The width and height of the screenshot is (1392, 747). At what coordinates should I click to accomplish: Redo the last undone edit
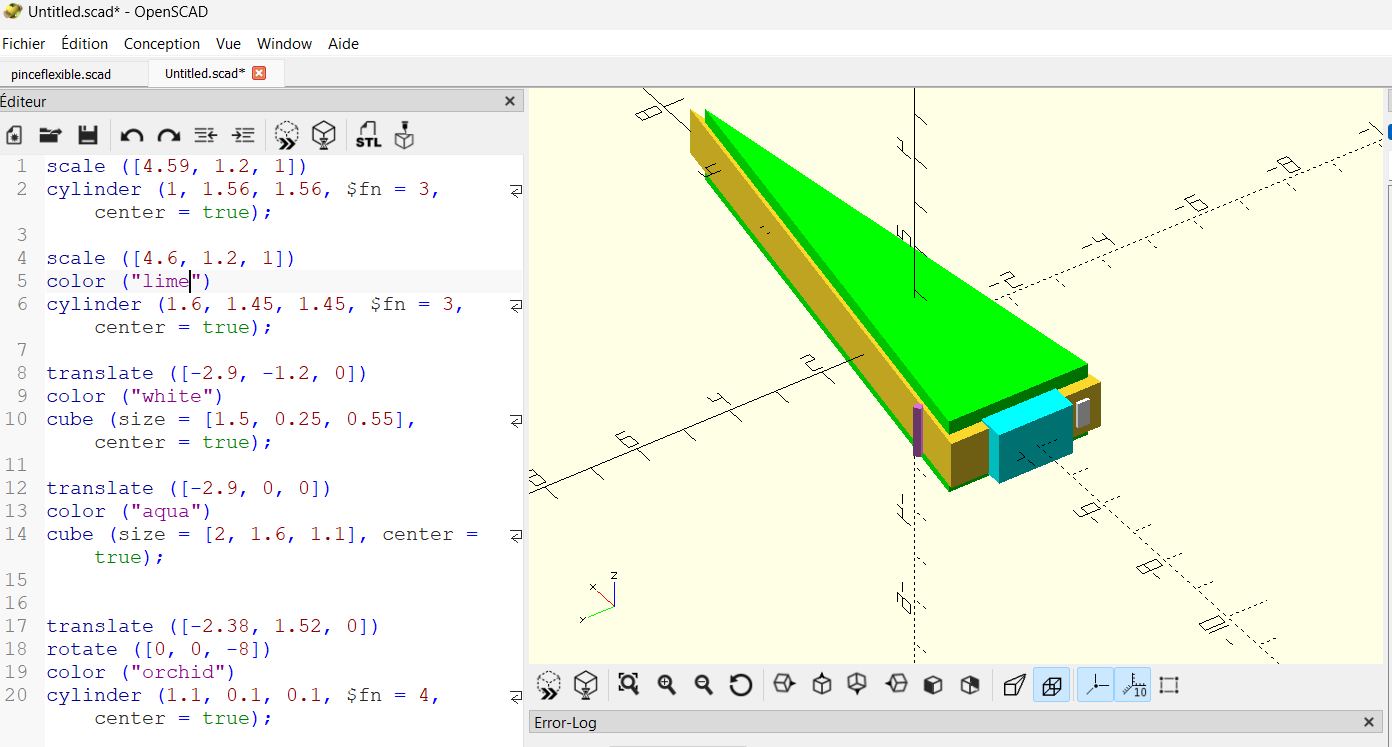point(169,135)
